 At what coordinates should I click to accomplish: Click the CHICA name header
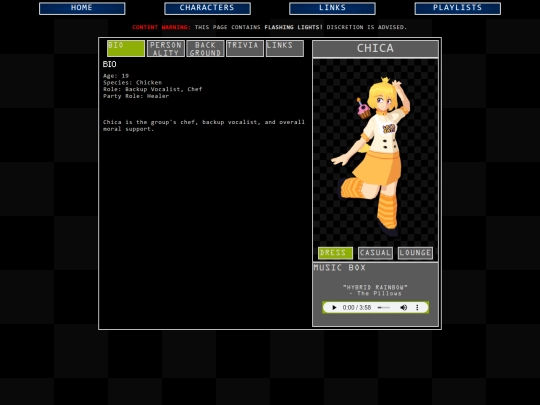375,49
